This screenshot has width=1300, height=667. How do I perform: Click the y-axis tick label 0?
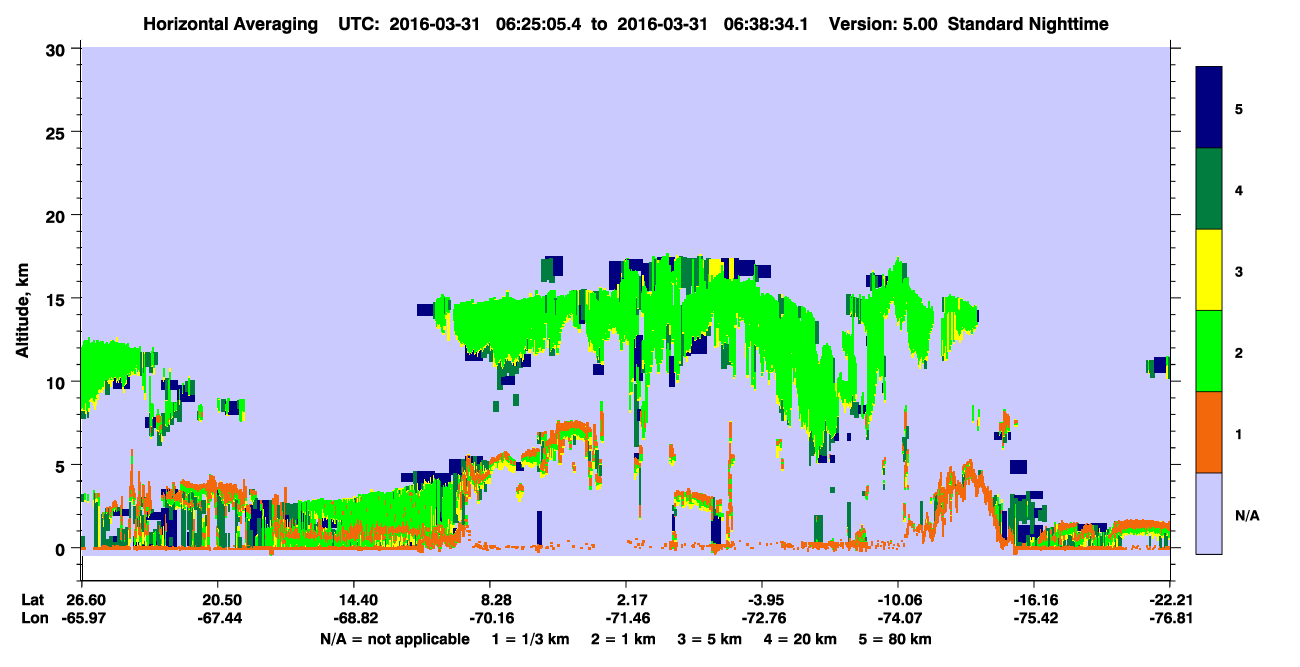pos(62,549)
